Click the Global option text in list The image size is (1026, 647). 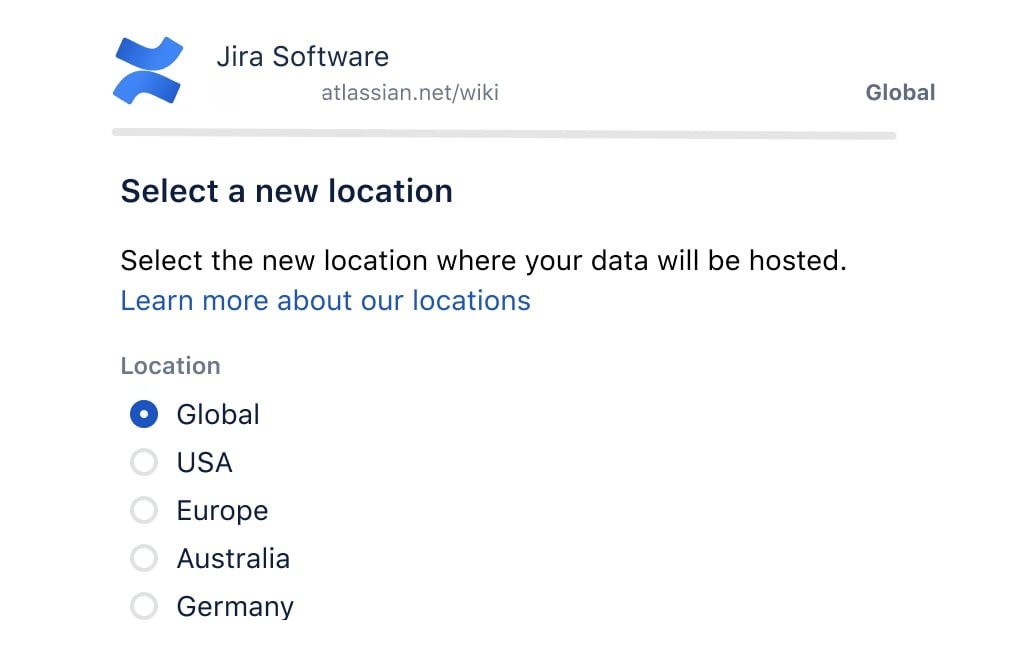[218, 414]
